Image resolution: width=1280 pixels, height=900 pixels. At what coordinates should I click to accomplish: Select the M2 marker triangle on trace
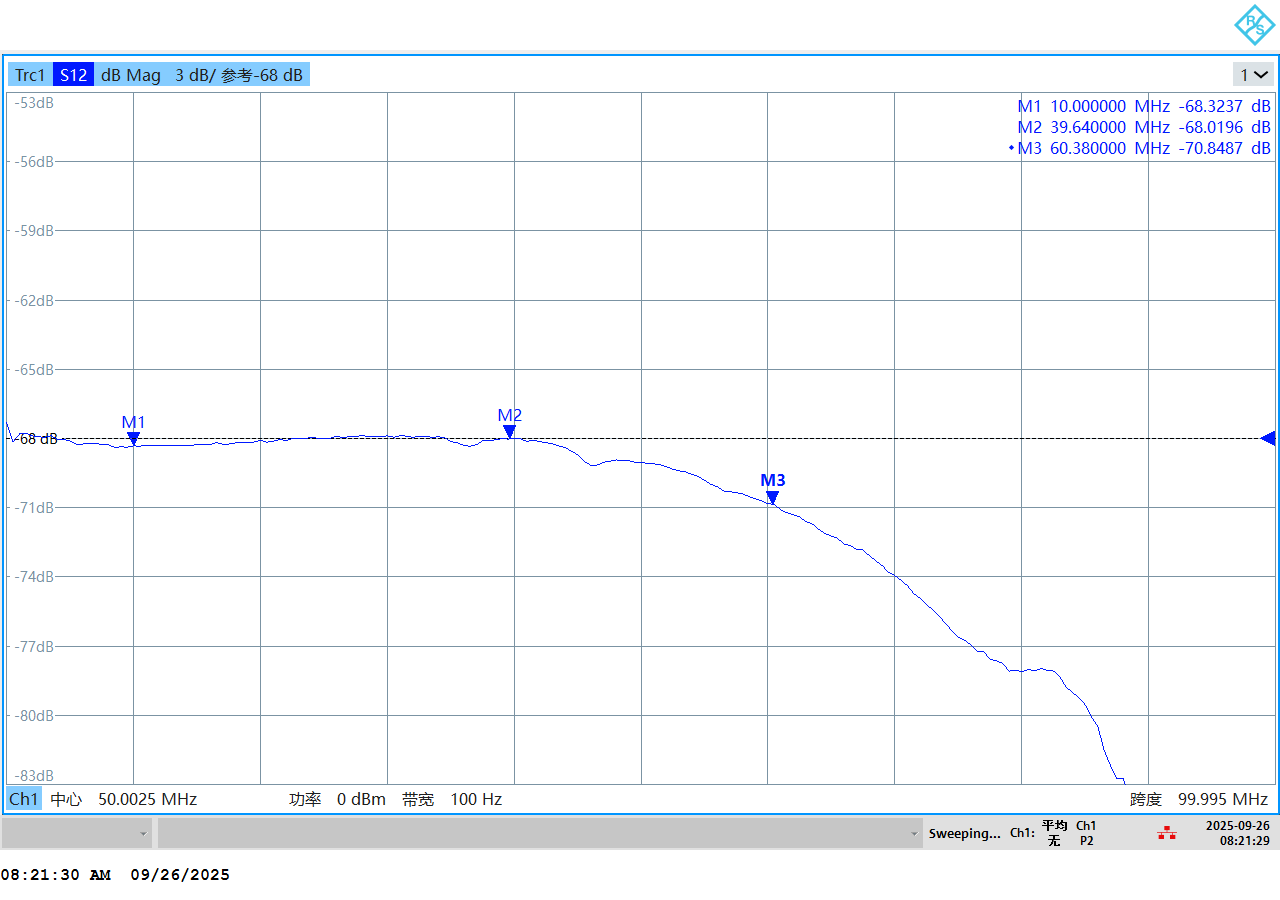pos(509,431)
